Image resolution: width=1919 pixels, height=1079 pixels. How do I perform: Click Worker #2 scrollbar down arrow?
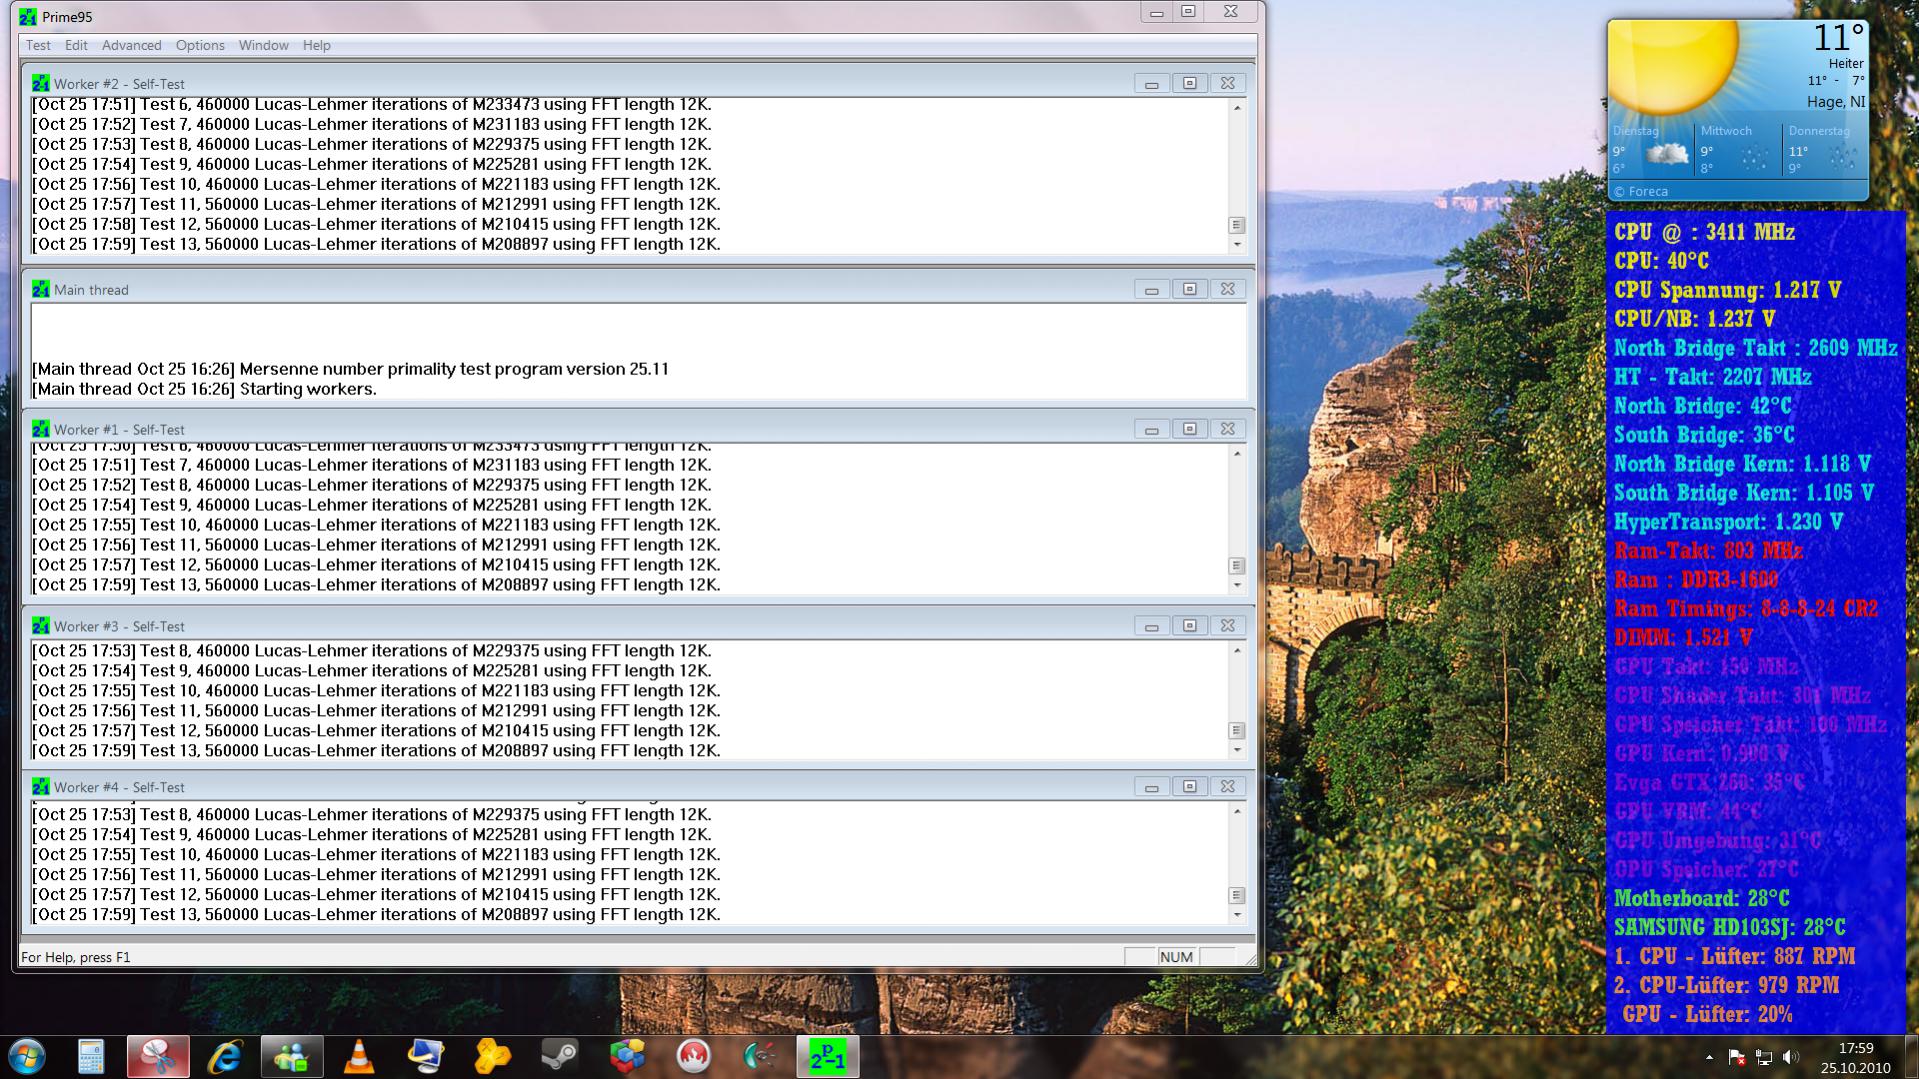(x=1237, y=245)
